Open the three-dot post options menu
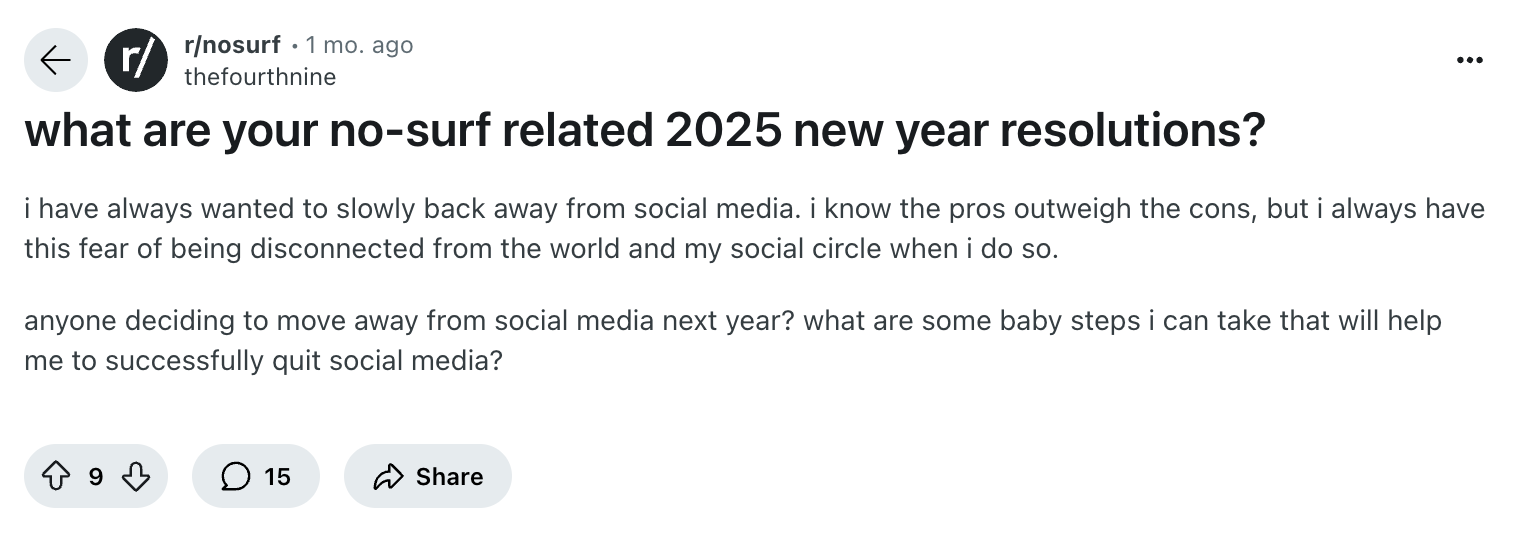Screen dimensions: 1526x536 (1469, 61)
